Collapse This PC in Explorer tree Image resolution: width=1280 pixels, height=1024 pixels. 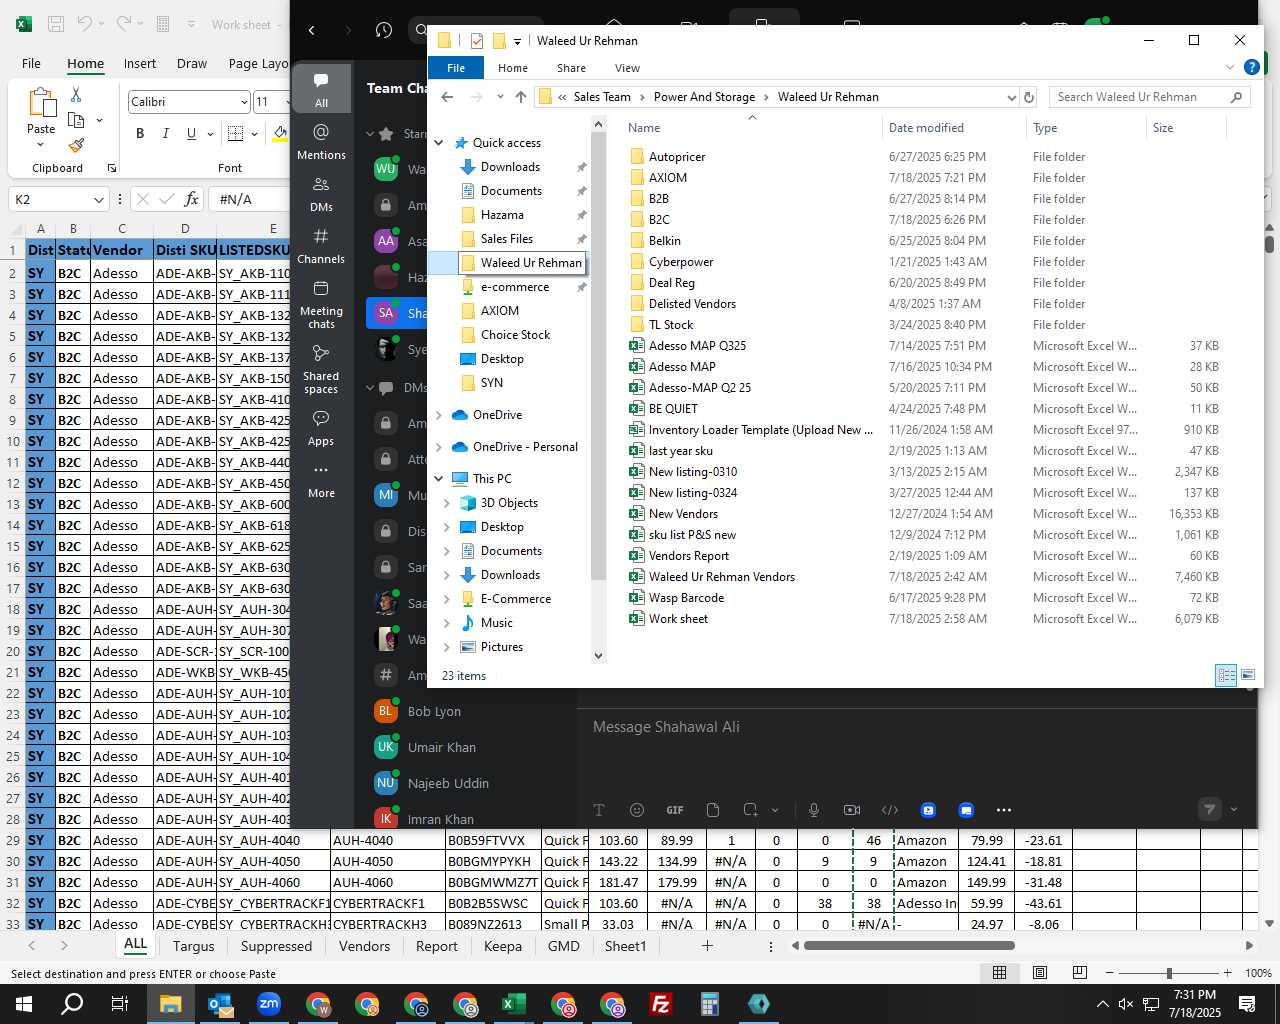(x=439, y=479)
